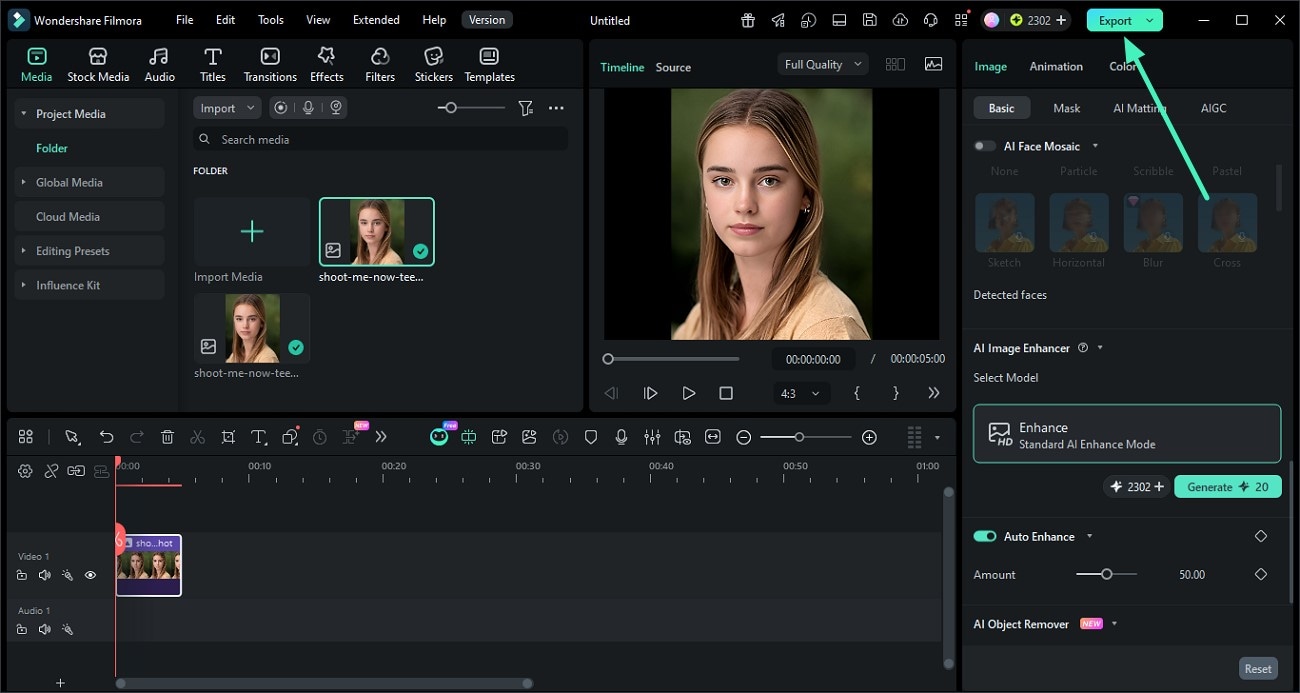The height and width of the screenshot is (693, 1300).
Task: Open the Tools menu
Action: 268,19
